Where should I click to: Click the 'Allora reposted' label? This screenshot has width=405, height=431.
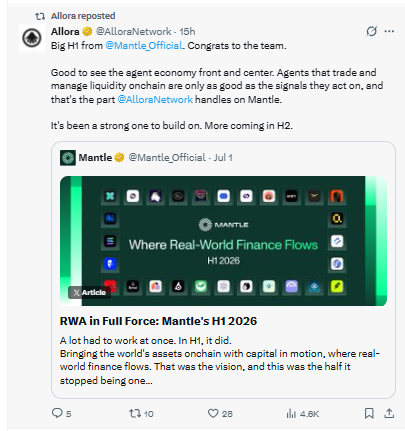(83, 16)
